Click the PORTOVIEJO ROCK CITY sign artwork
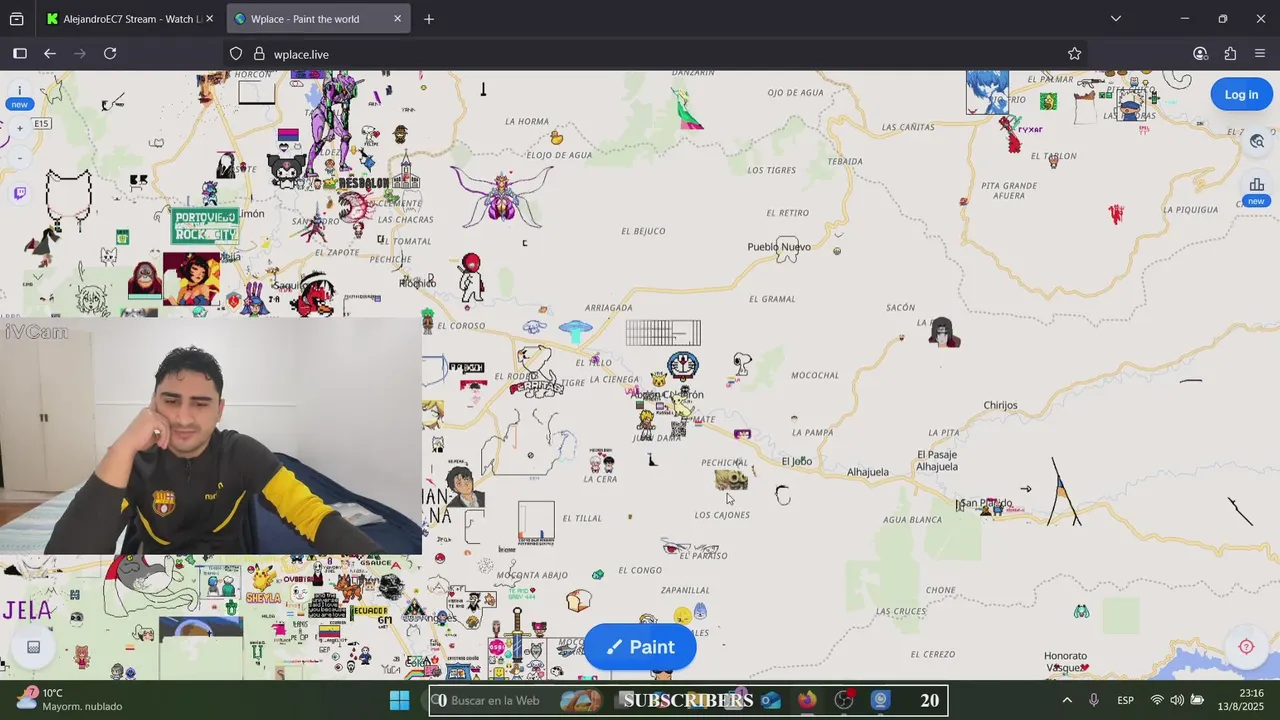Viewport: 1280px width, 720px height. click(205, 226)
